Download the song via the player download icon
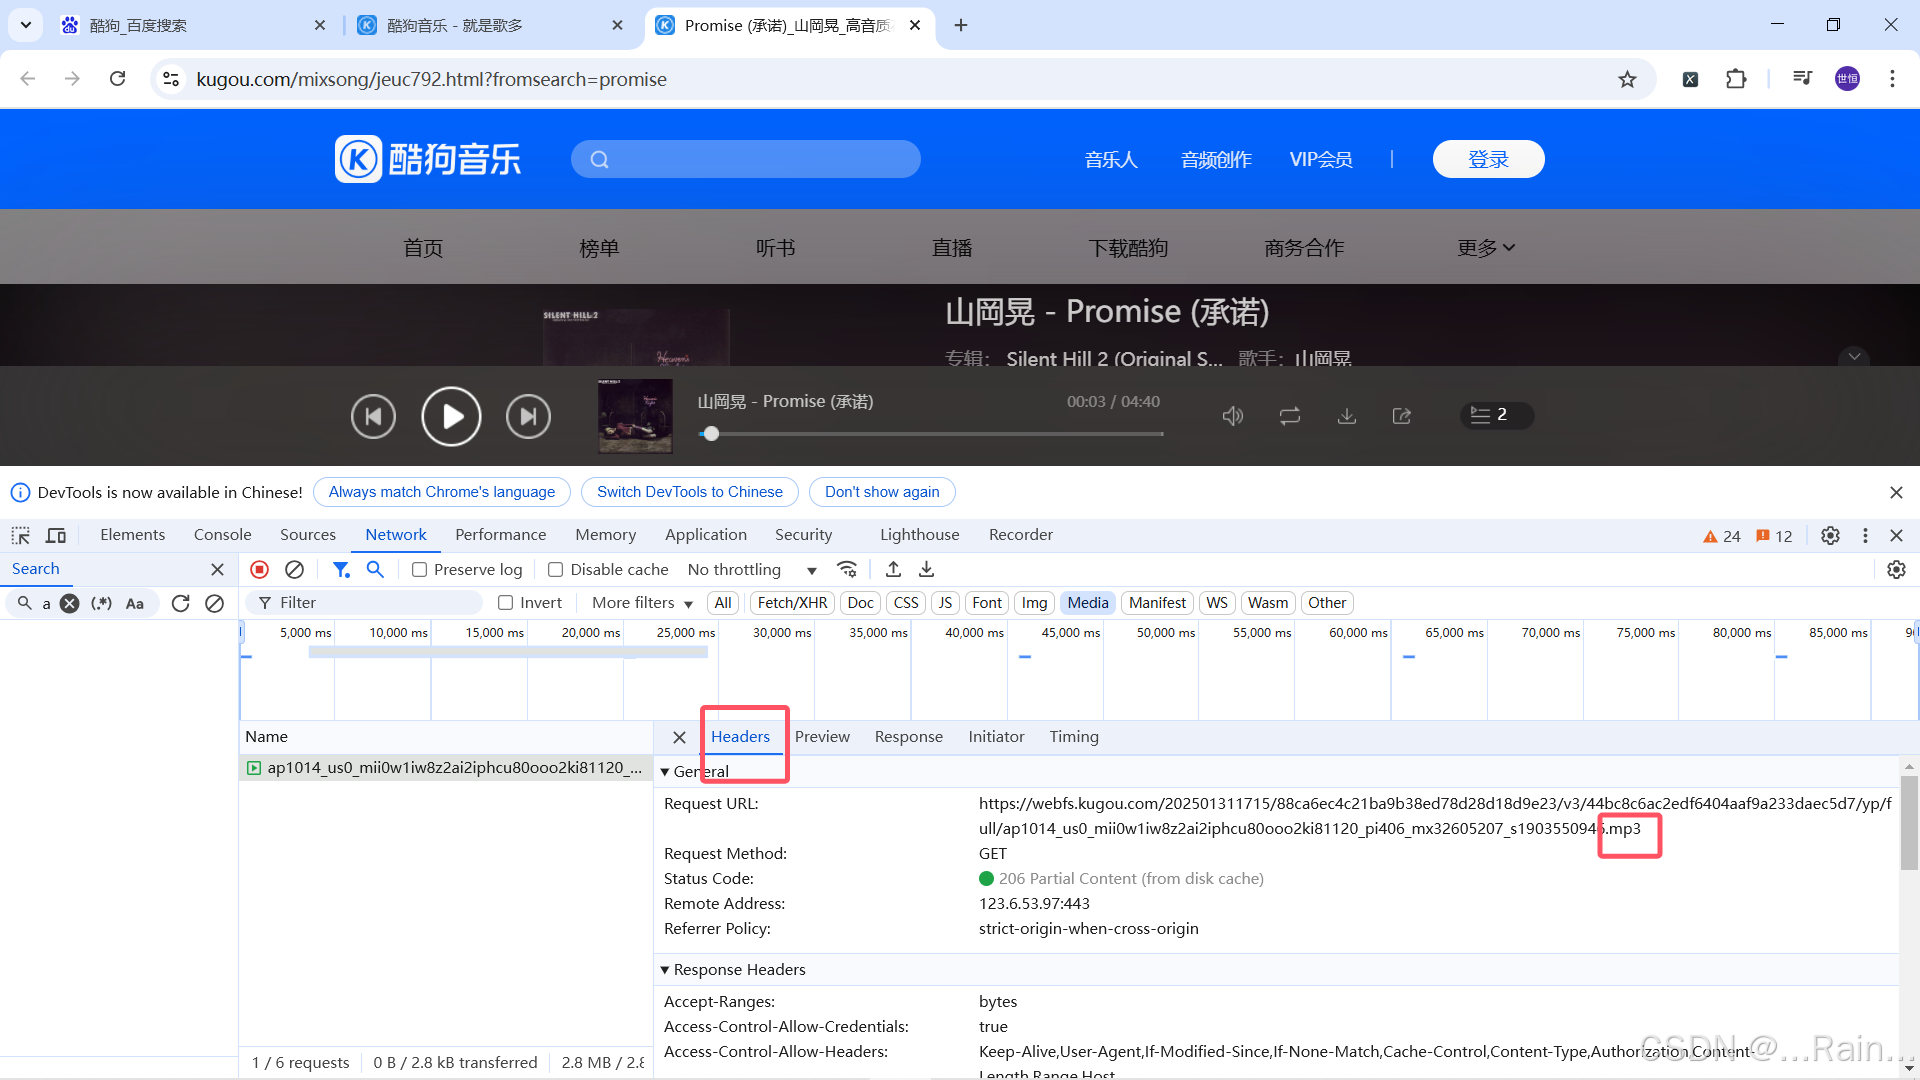 1347,416
